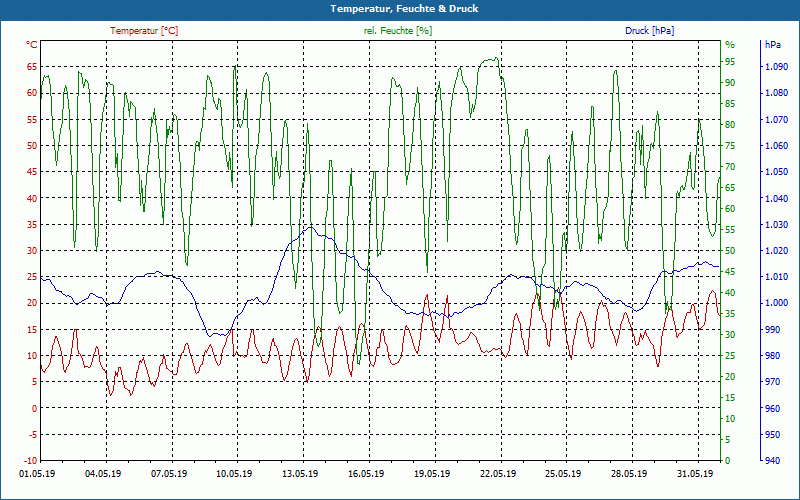800x500 pixels.
Task: Click the pressure axis value "1.060"
Action: pyautogui.click(x=777, y=145)
